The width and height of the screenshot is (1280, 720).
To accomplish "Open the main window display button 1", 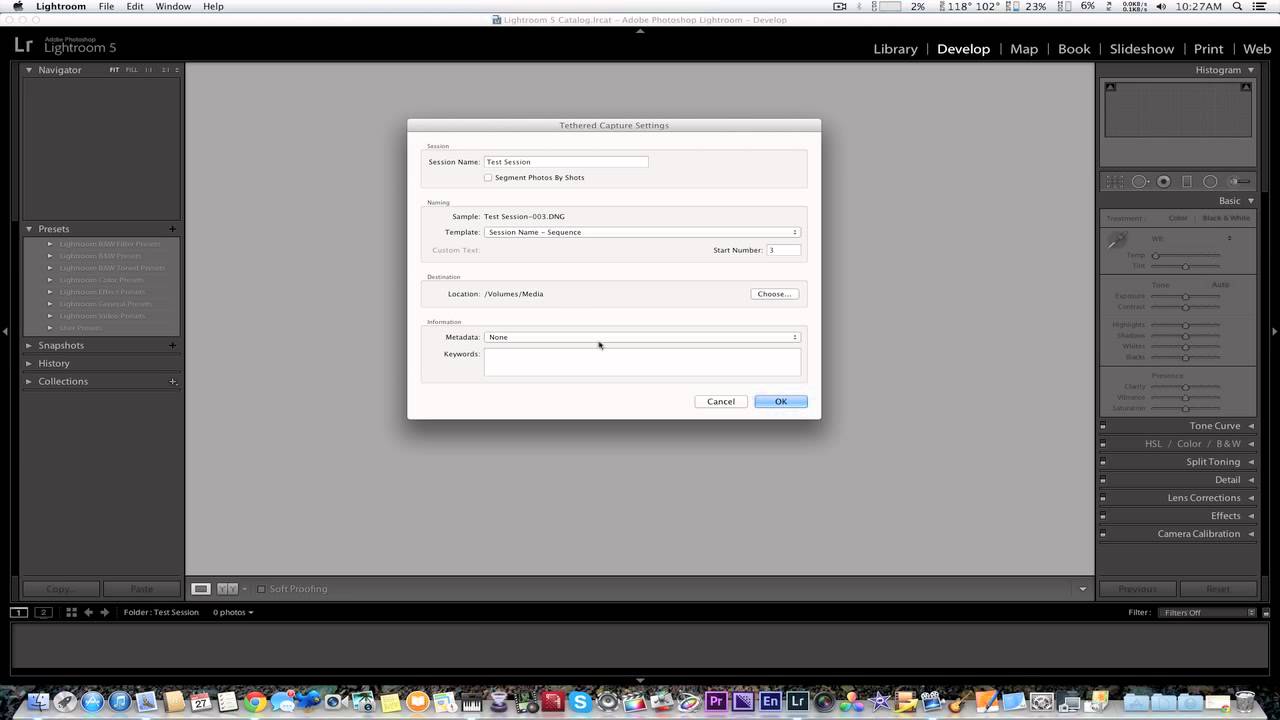I will click(19, 612).
